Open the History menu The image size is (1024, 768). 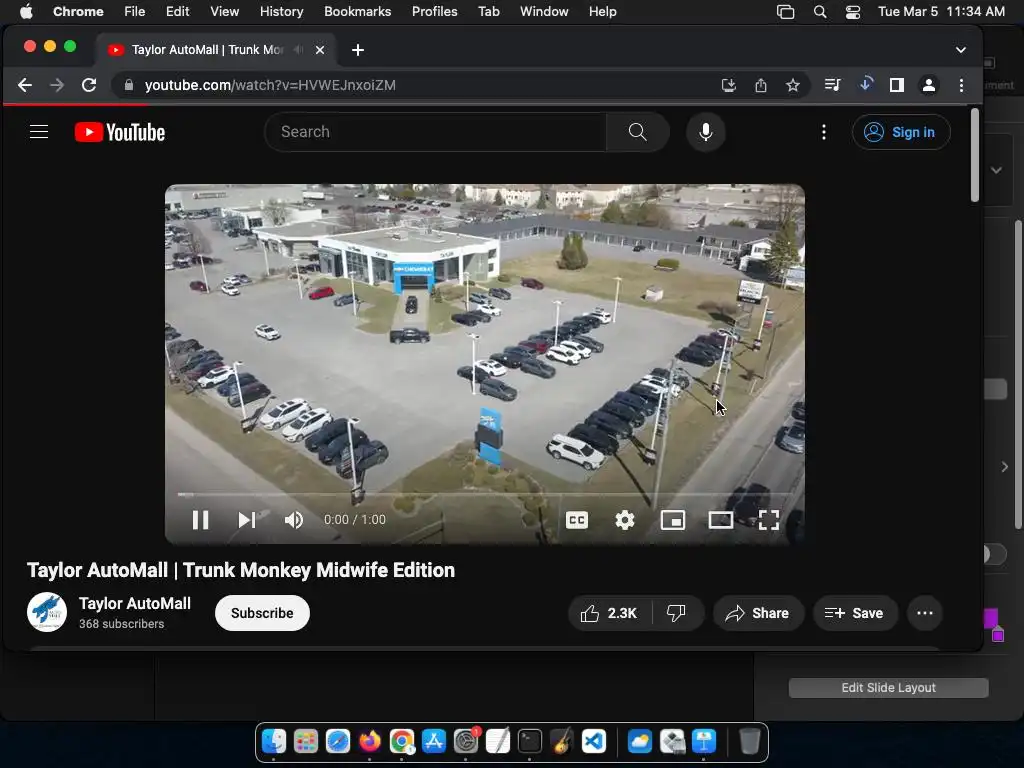tap(281, 11)
